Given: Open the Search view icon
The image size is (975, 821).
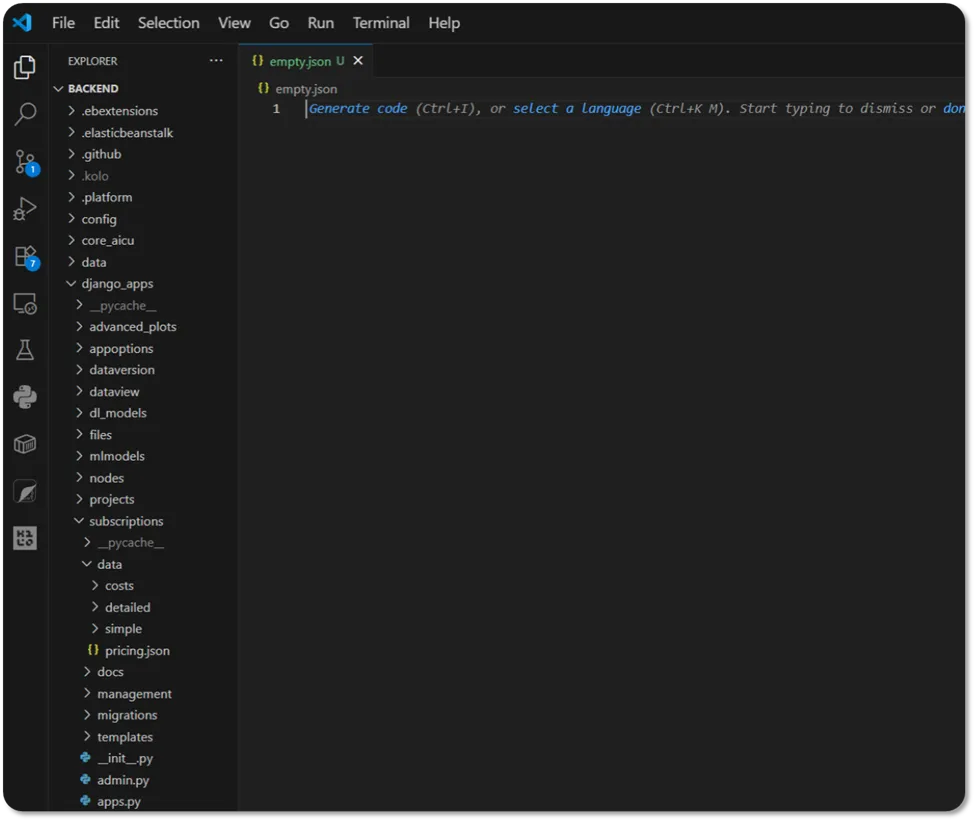Looking at the screenshot, I should [x=25, y=115].
